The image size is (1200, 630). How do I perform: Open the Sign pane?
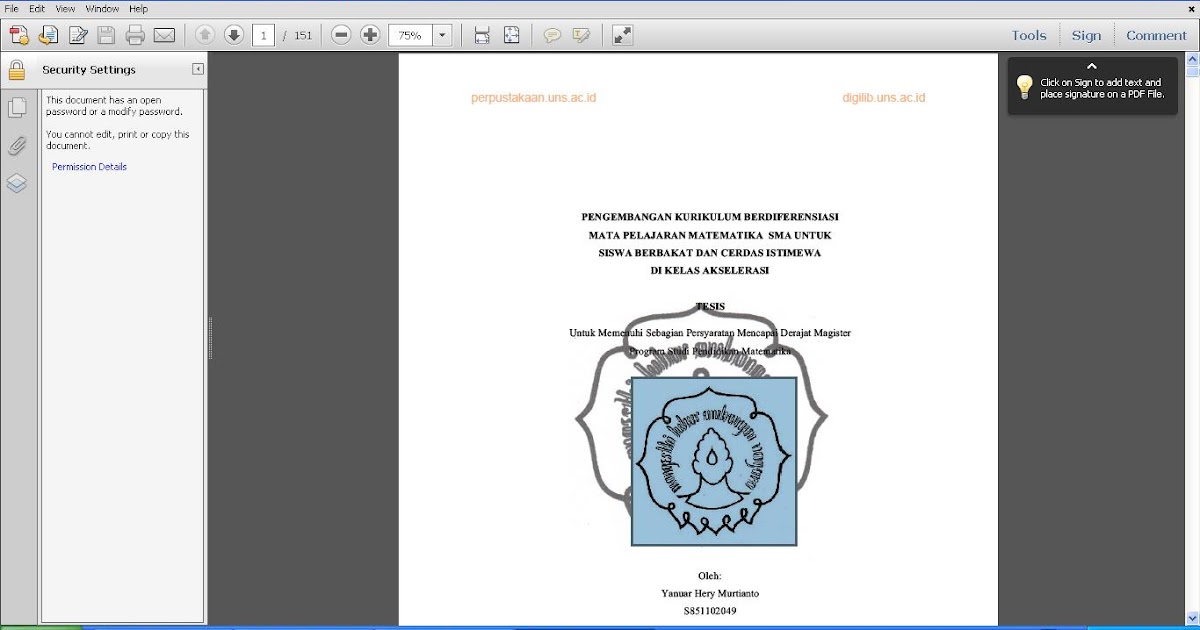click(1086, 35)
